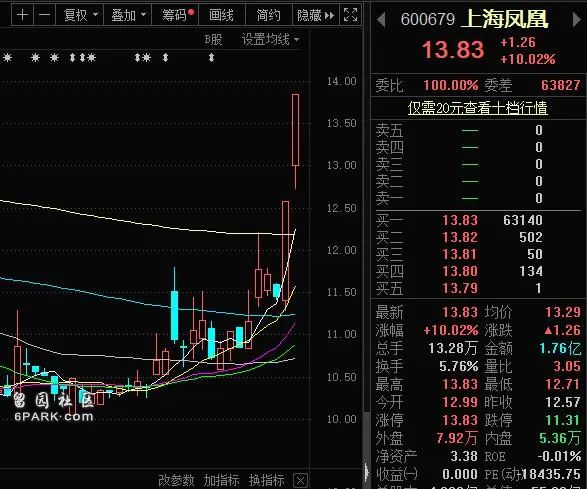Switch to B股 tab
Screen dimensions: 587x489
(x=213, y=39)
